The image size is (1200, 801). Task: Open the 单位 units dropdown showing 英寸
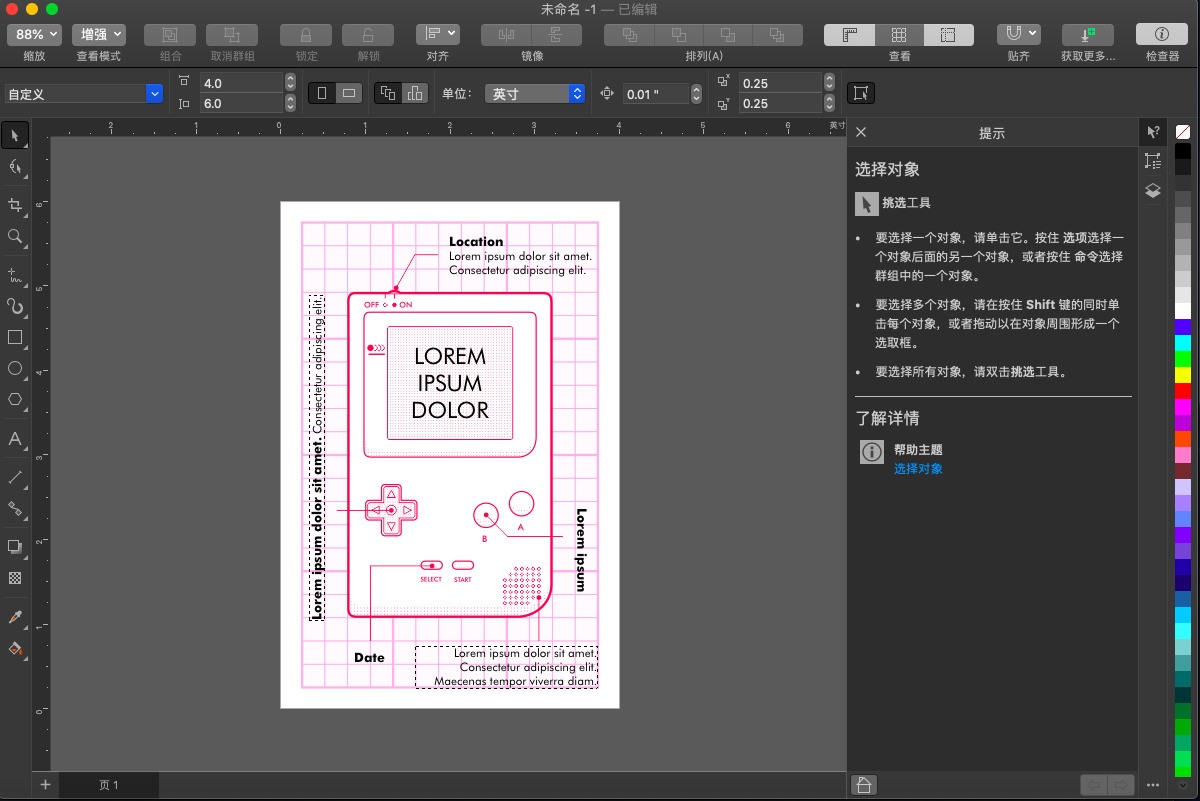[535, 92]
